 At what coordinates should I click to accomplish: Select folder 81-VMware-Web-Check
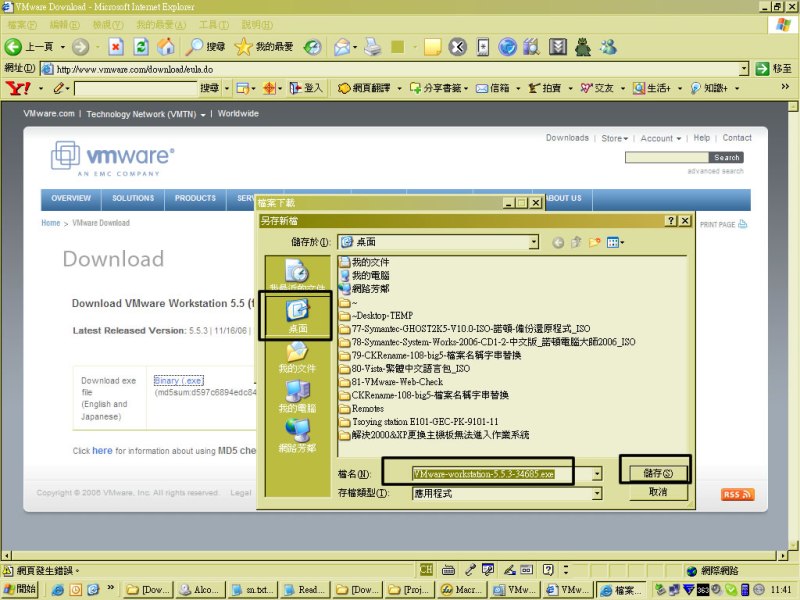point(391,382)
